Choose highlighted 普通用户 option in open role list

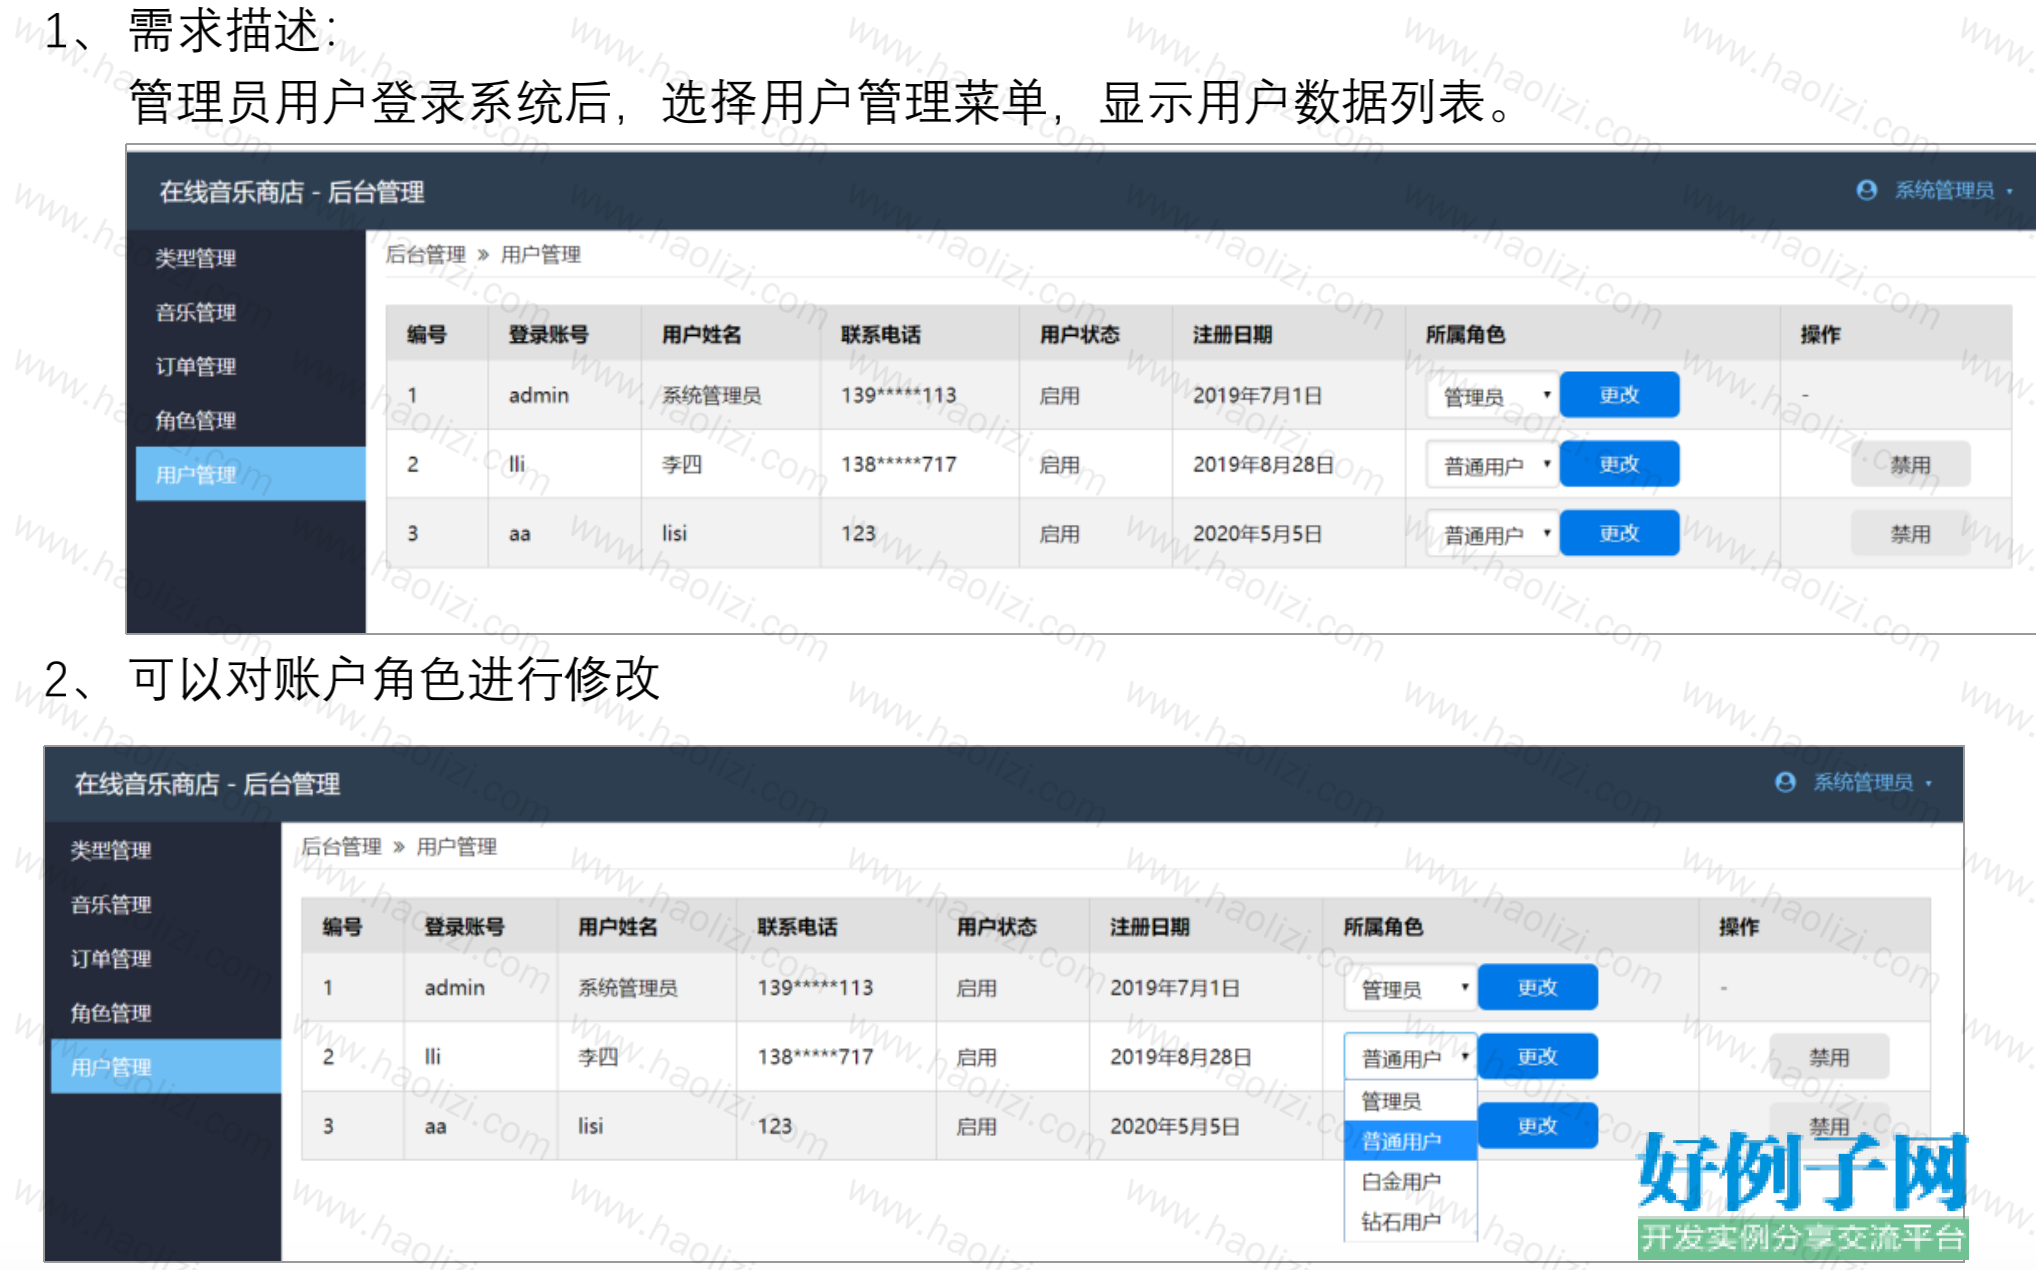[x=1410, y=1141]
